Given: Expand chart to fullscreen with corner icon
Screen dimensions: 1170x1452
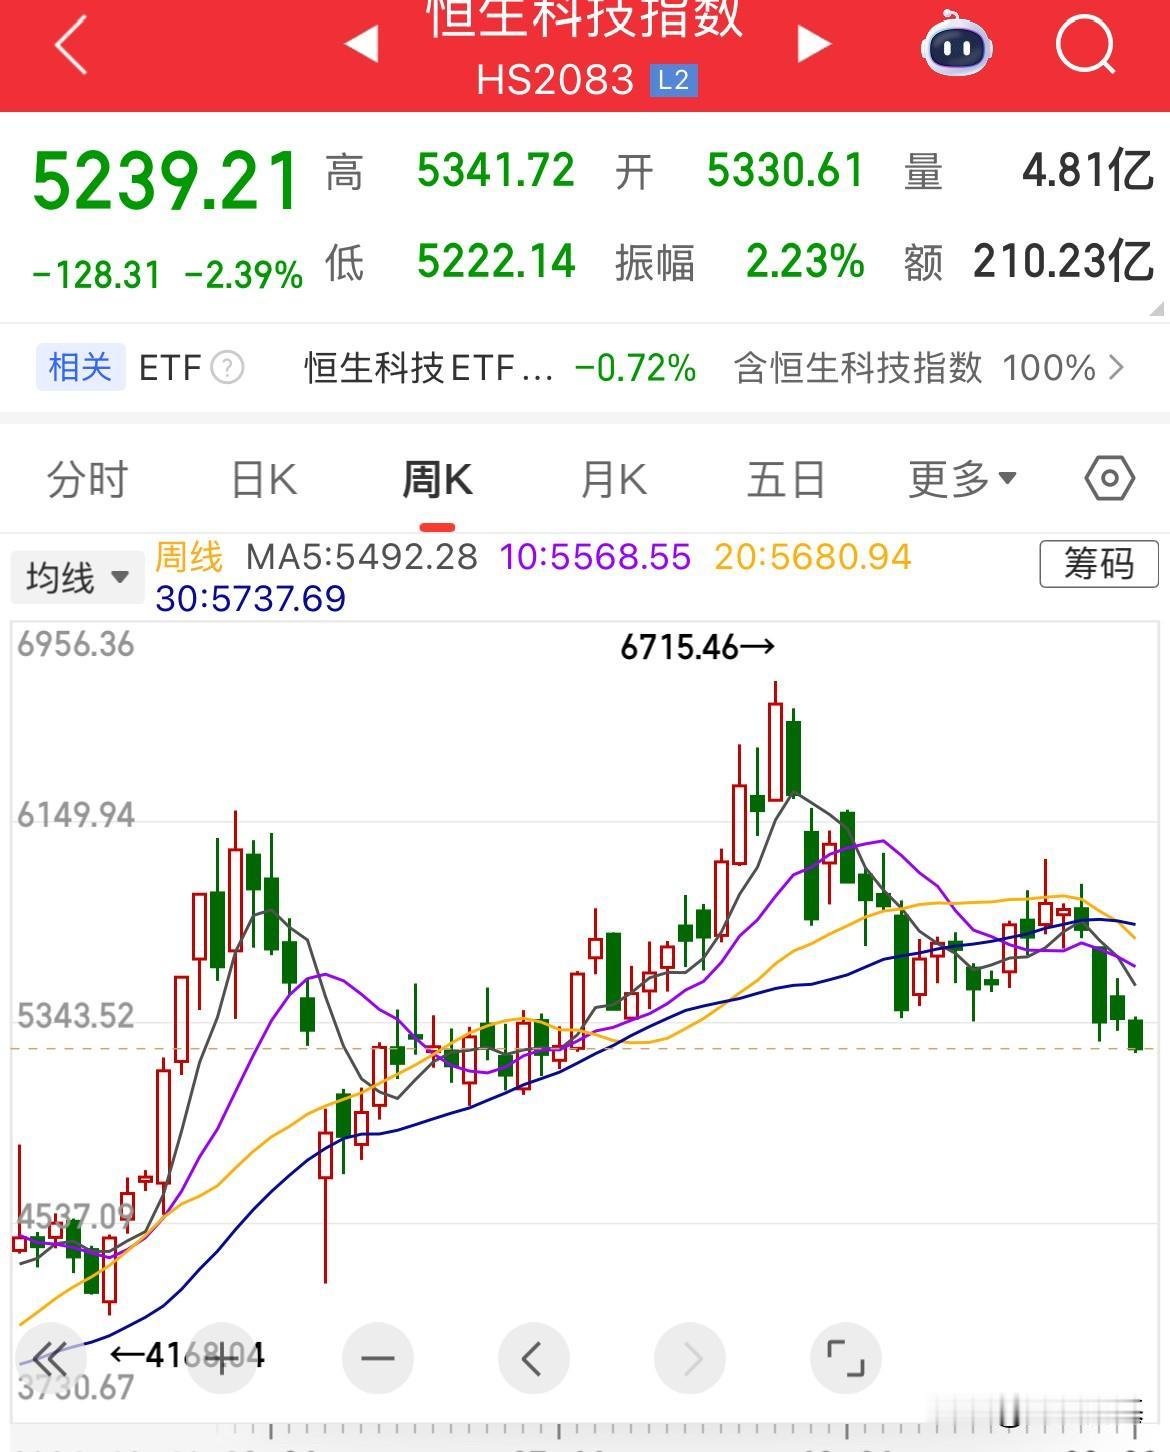Looking at the screenshot, I should tap(846, 1358).
